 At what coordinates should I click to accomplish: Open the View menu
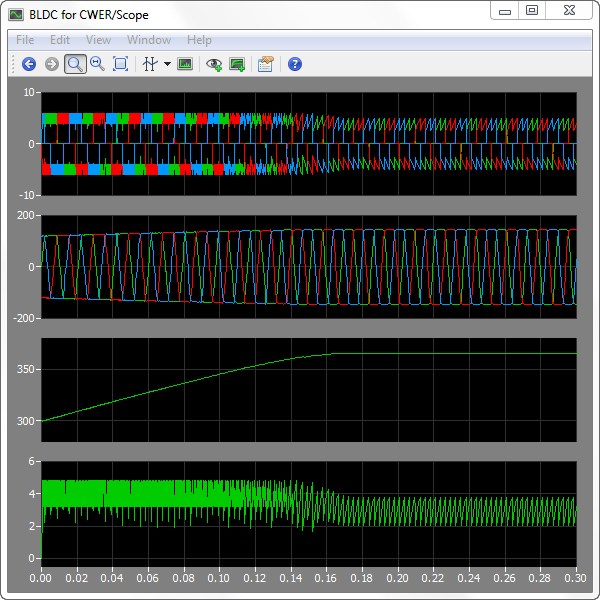pos(98,40)
